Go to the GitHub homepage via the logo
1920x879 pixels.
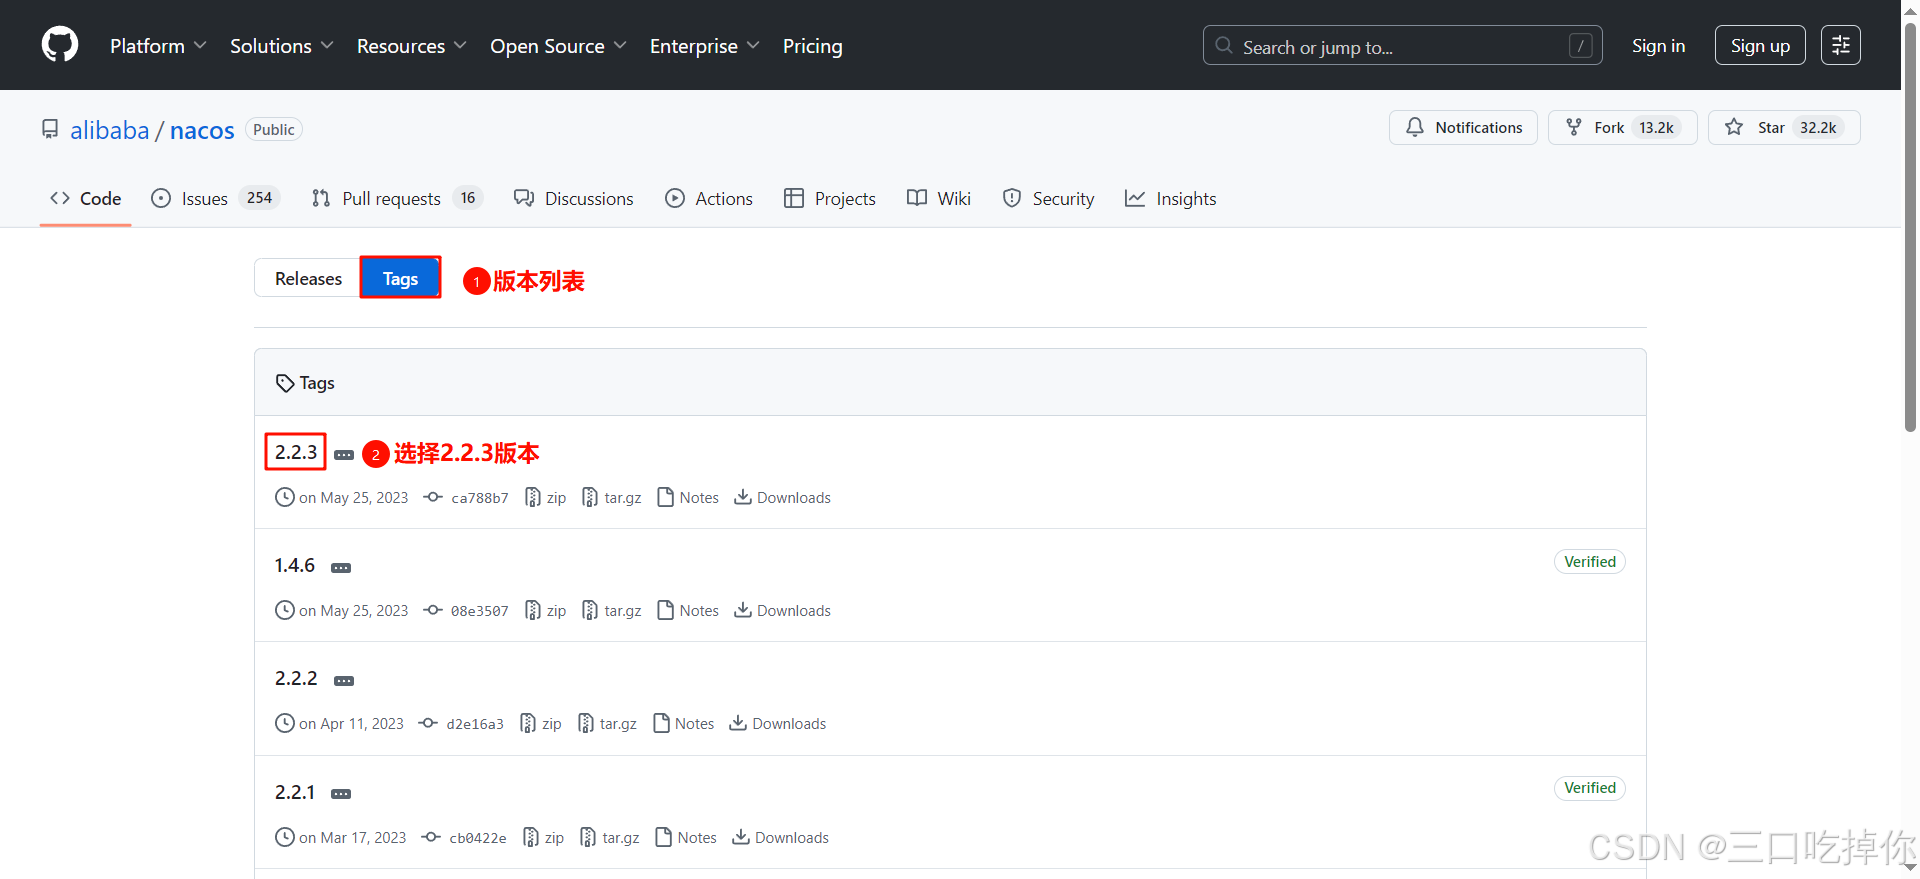[60, 45]
